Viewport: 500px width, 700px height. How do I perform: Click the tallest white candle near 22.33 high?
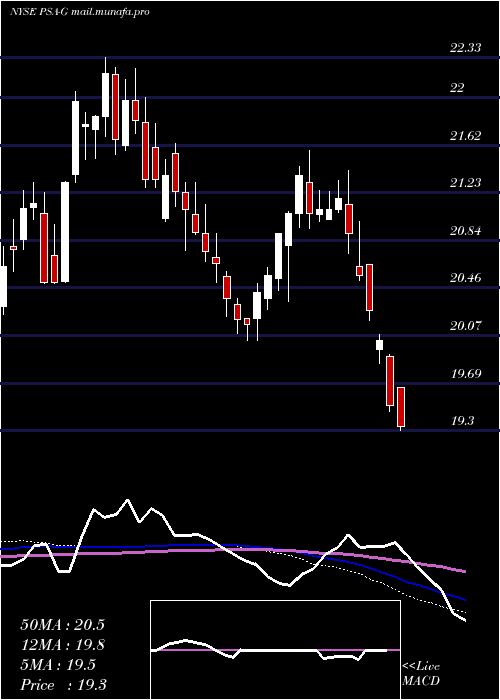coord(105,95)
